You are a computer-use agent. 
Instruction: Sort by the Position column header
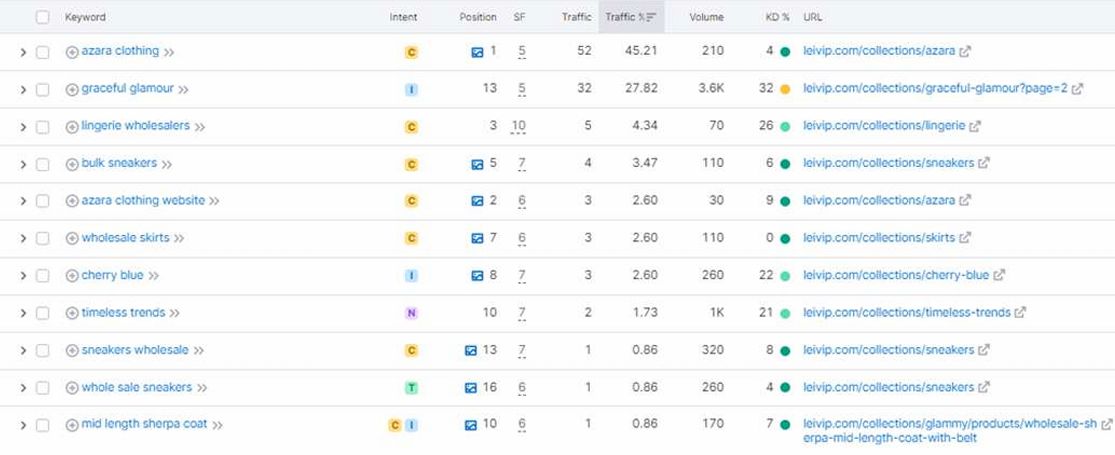pos(478,17)
